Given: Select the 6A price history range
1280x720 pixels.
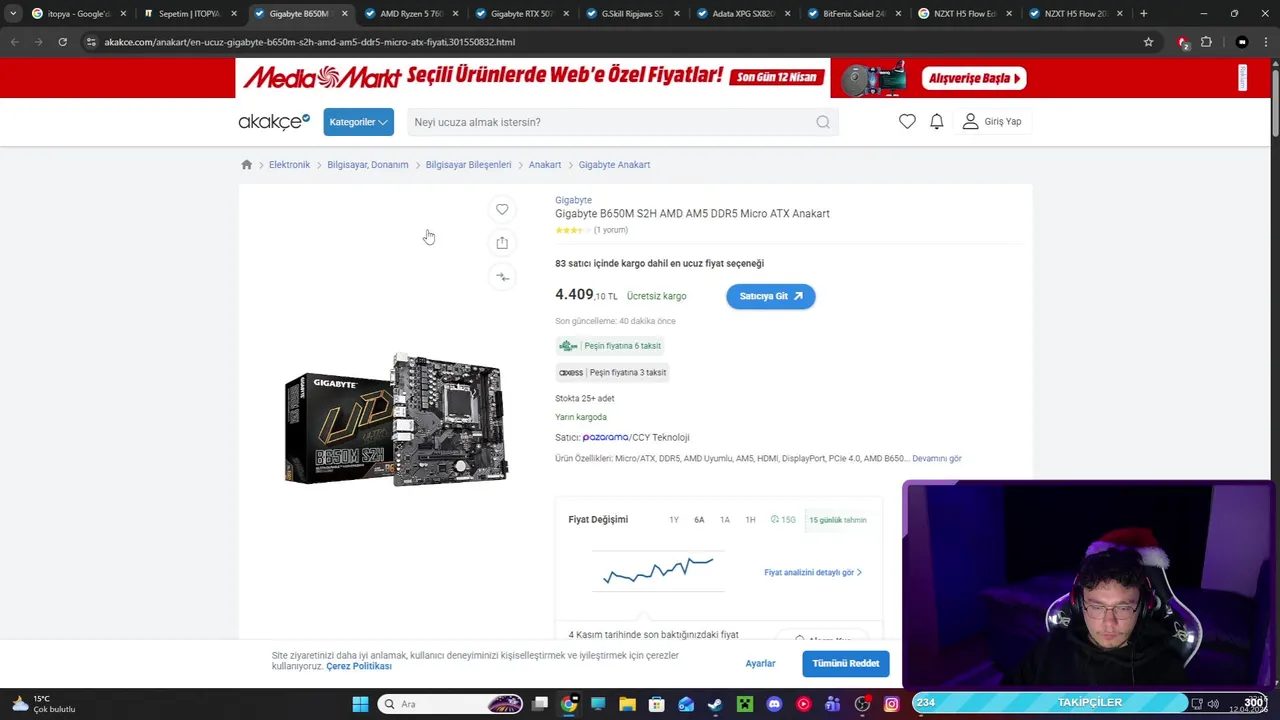Looking at the screenshot, I should tap(699, 520).
